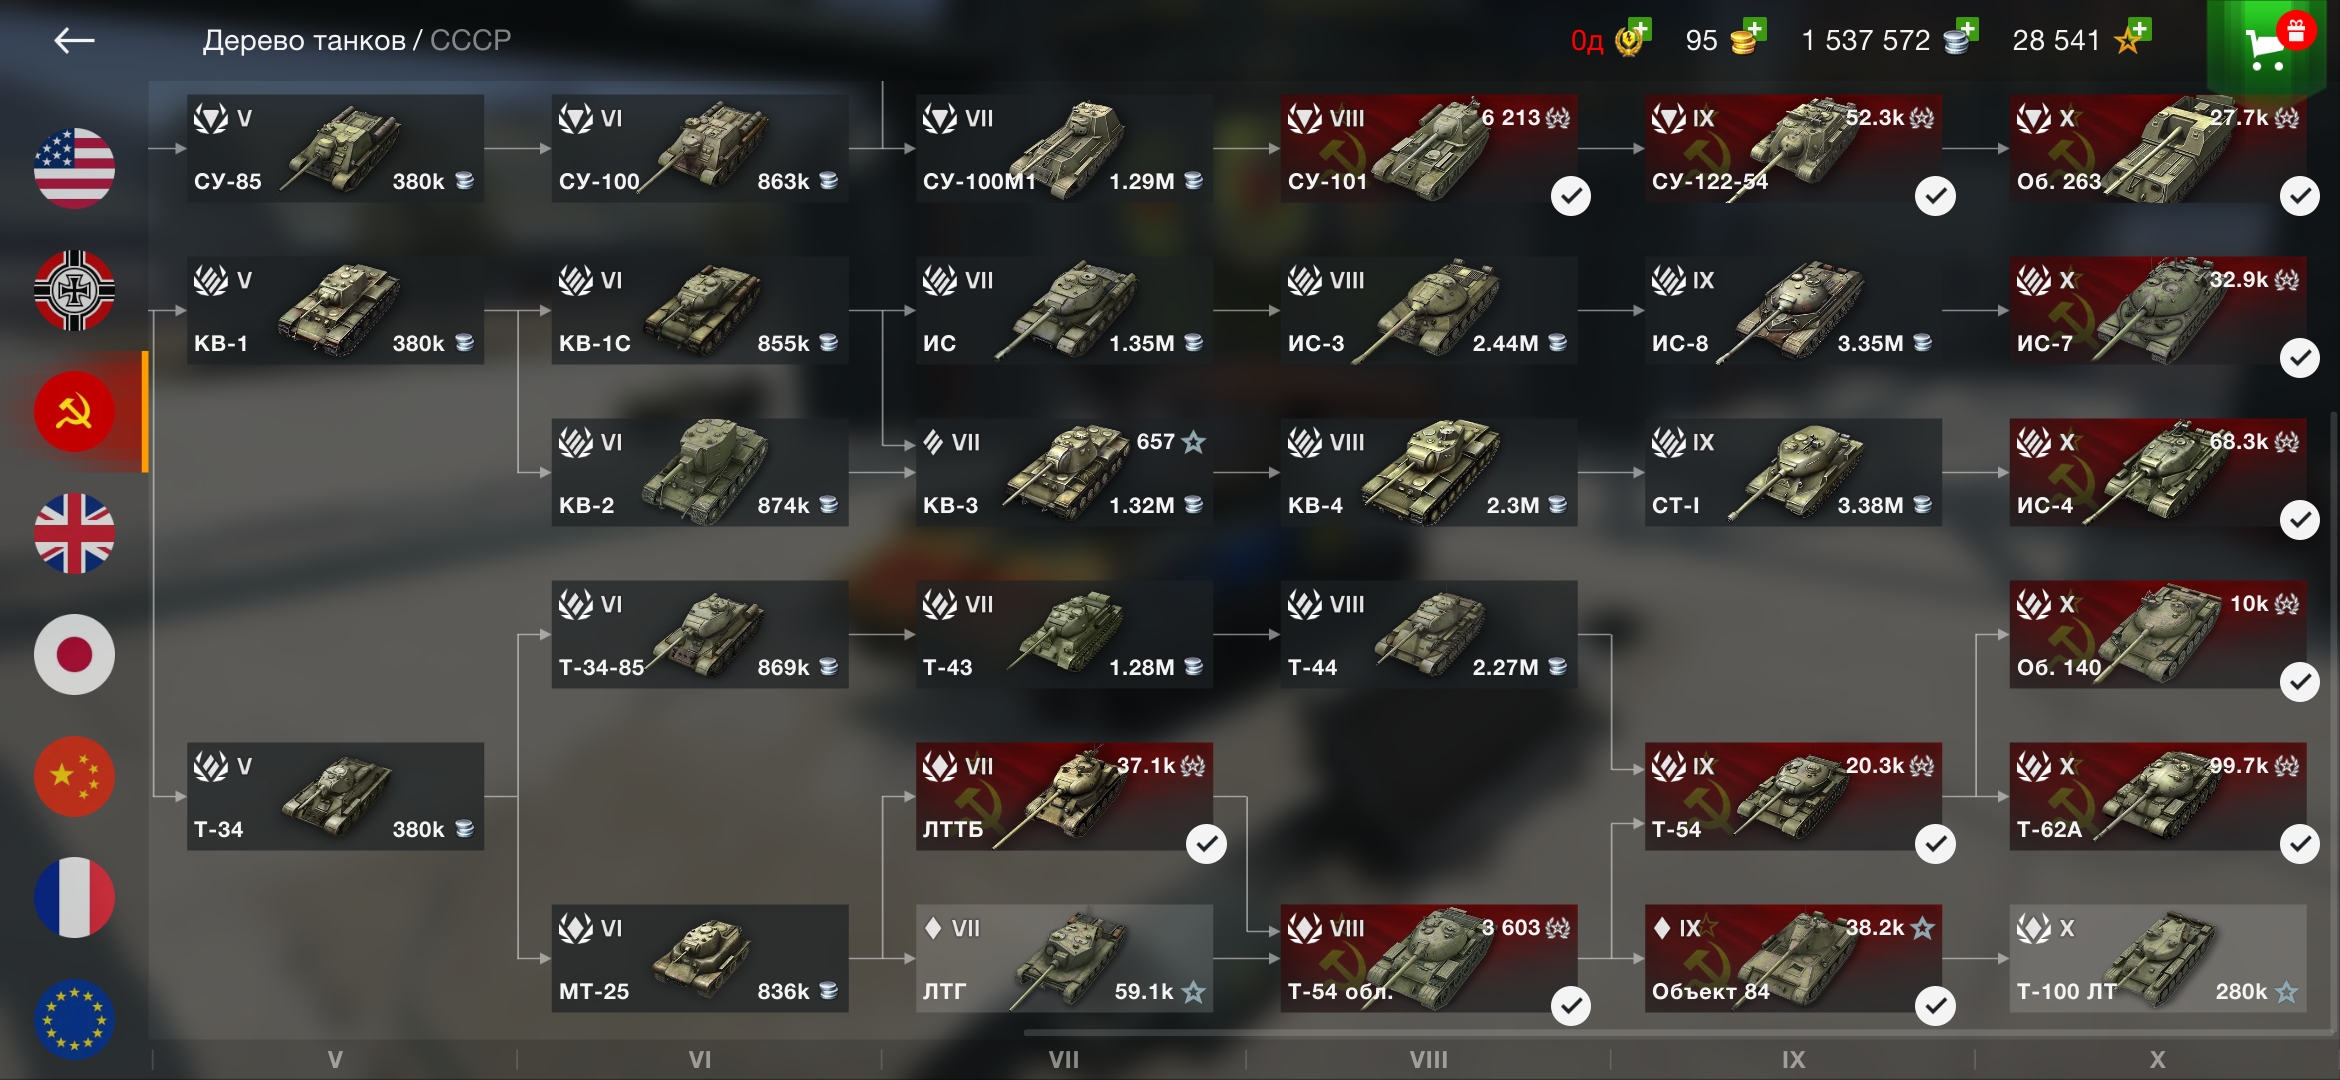2340x1080 pixels.
Task: Select the USSR nation tab
Action: [74, 411]
